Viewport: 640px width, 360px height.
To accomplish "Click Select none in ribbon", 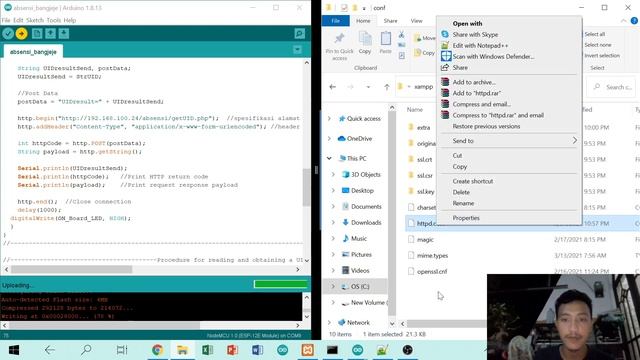I will [598, 45].
